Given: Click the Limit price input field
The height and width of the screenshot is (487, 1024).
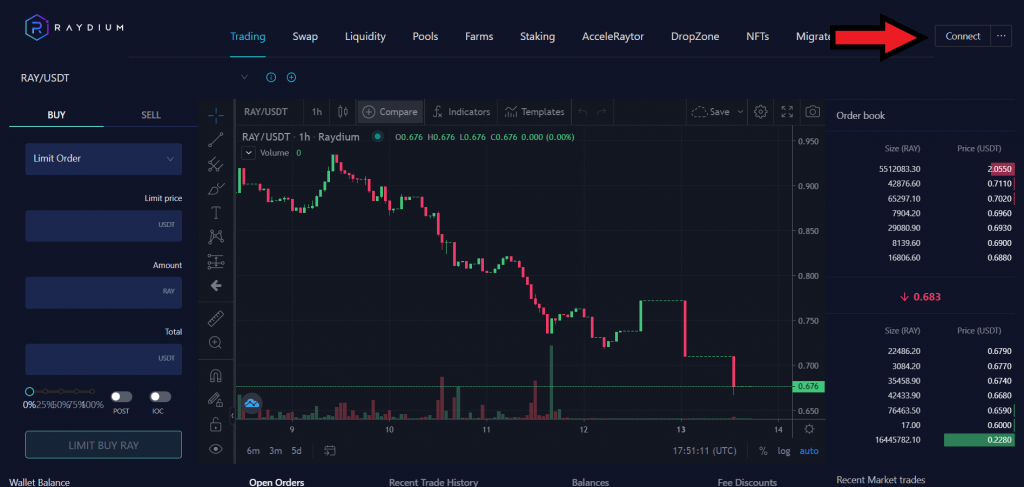Looking at the screenshot, I should tap(104, 225).
